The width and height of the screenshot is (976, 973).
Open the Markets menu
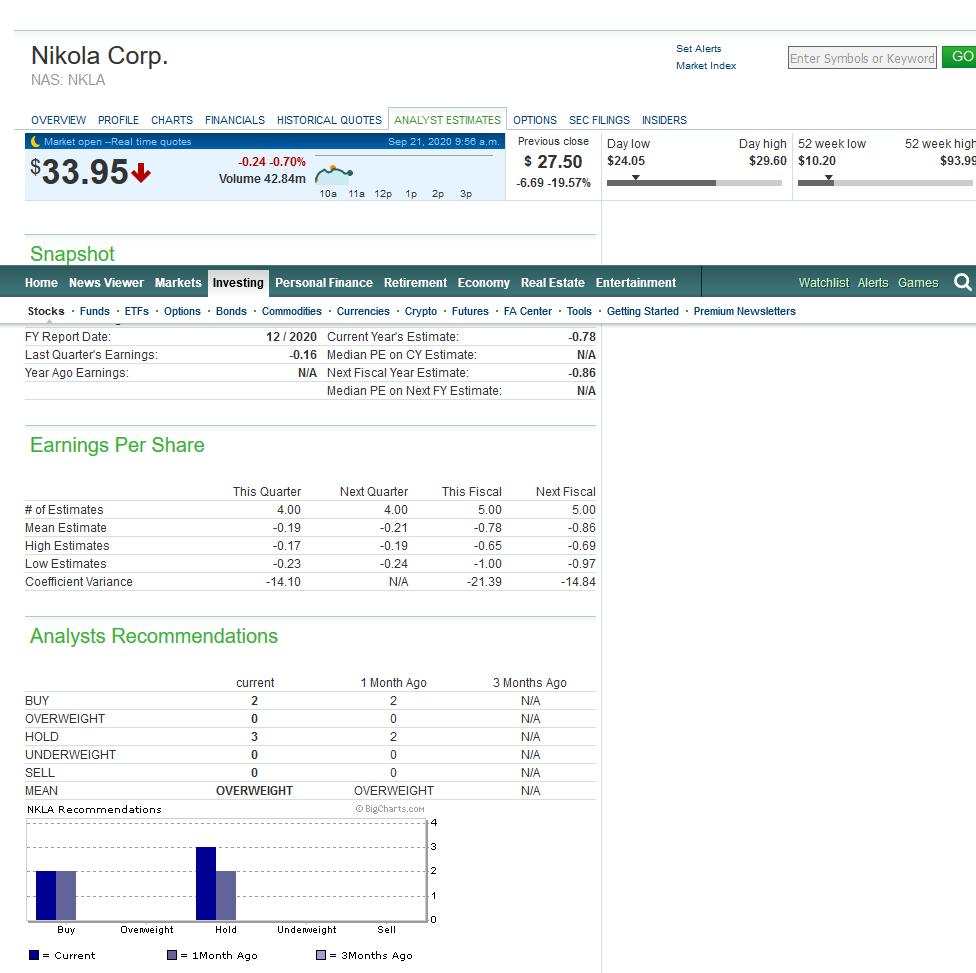pos(178,283)
